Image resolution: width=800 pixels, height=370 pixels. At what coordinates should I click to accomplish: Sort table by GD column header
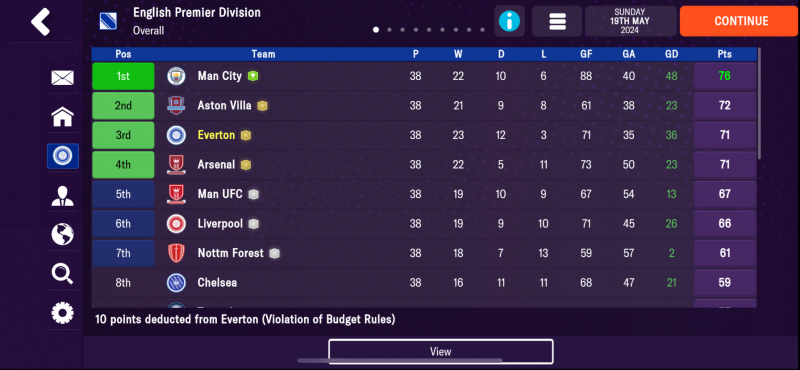tap(671, 54)
